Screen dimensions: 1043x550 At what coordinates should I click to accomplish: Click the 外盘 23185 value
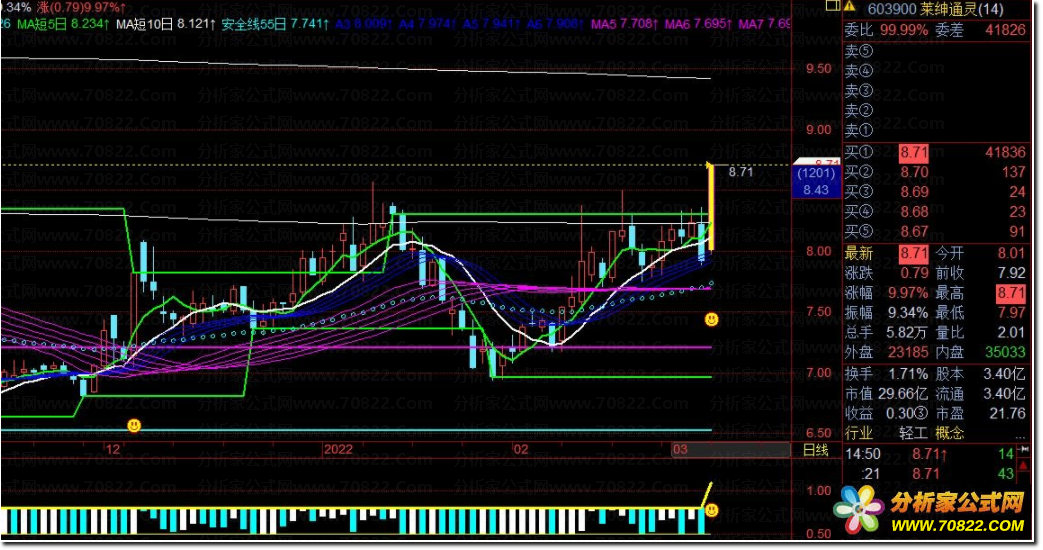tap(907, 352)
